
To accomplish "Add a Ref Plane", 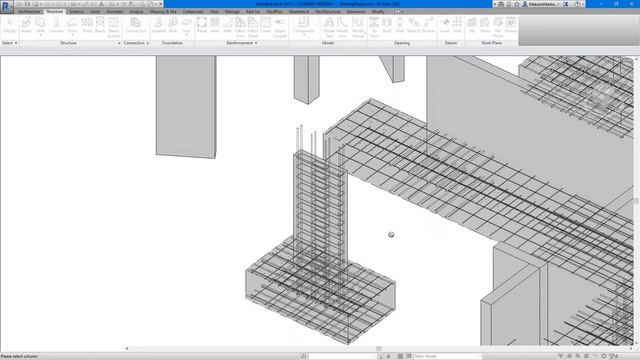I will 498,27.
